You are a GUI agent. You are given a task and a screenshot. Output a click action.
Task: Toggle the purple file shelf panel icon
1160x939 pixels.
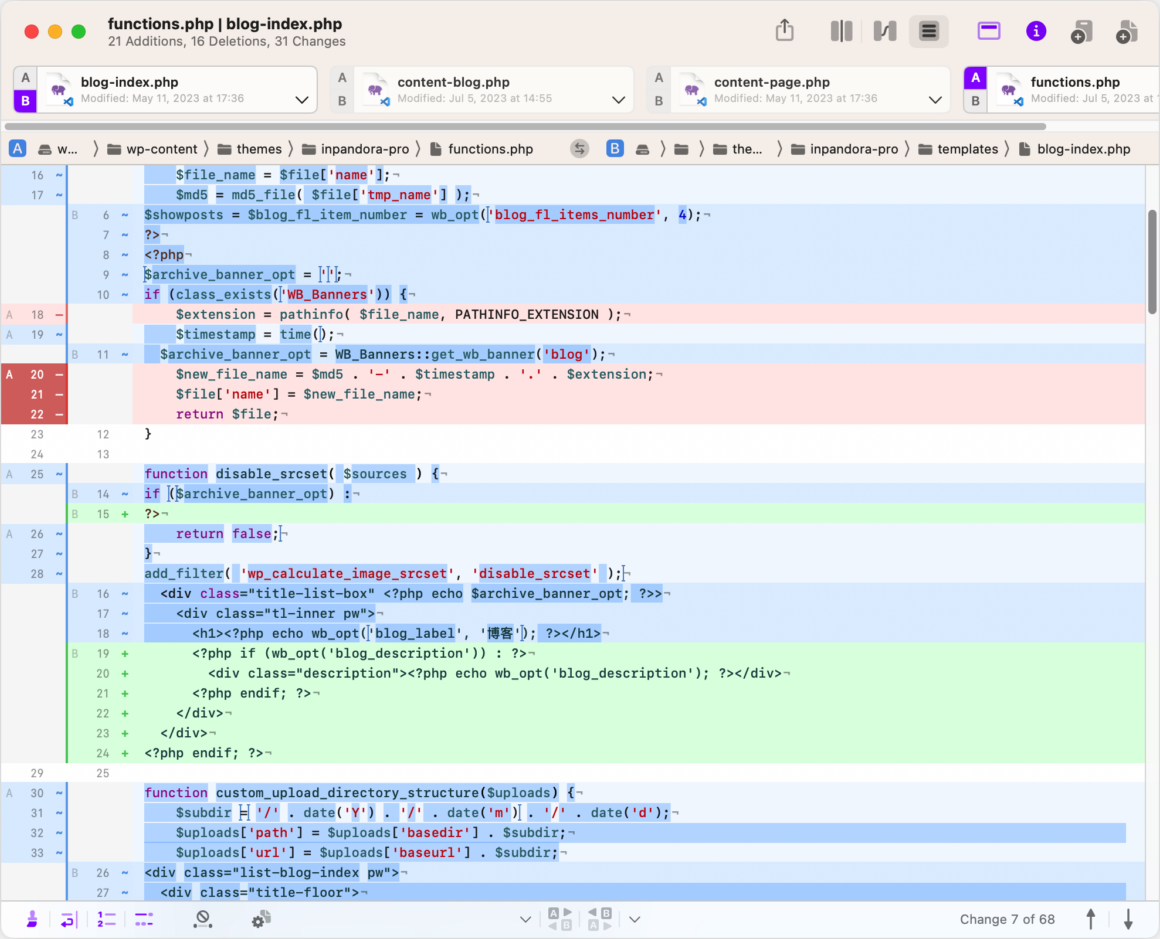tap(989, 31)
